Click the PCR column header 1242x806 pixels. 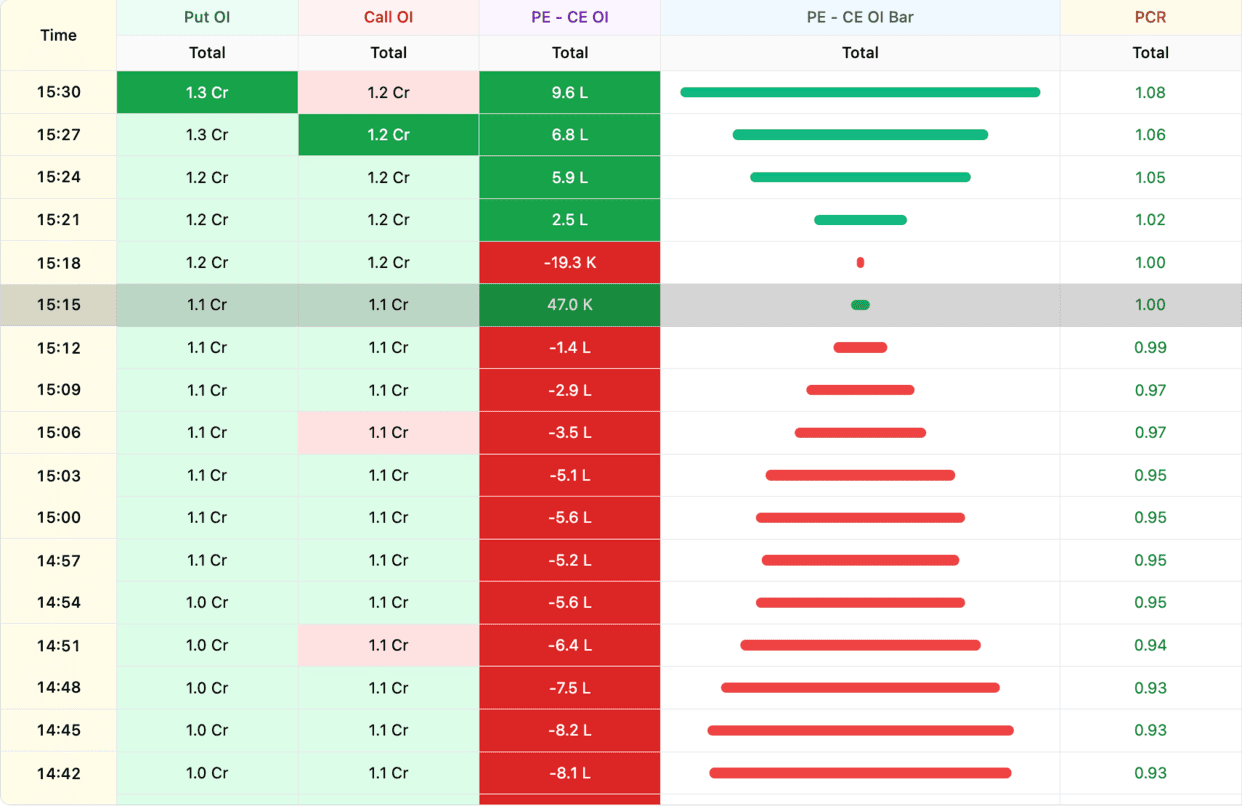1150,17
